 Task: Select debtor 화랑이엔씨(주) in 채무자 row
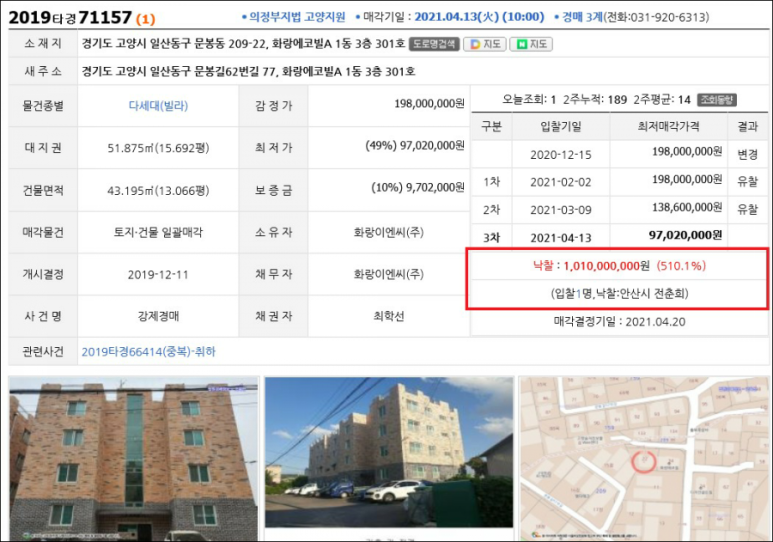click(388, 274)
